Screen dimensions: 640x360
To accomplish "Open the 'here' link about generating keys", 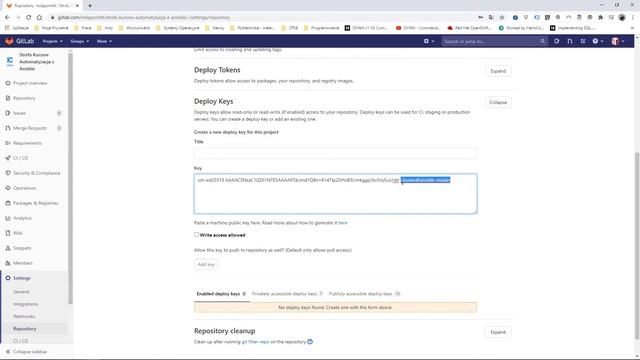I will (343, 223).
